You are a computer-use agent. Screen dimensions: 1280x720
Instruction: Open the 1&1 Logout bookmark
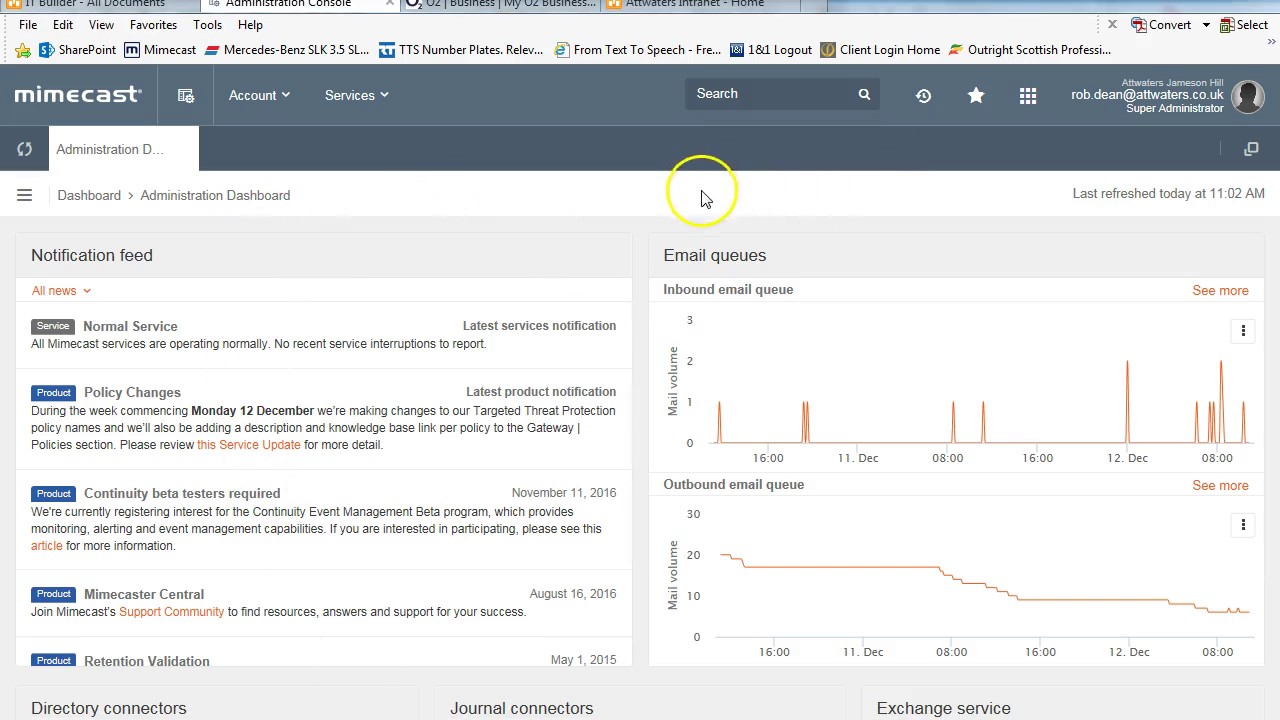coord(770,50)
